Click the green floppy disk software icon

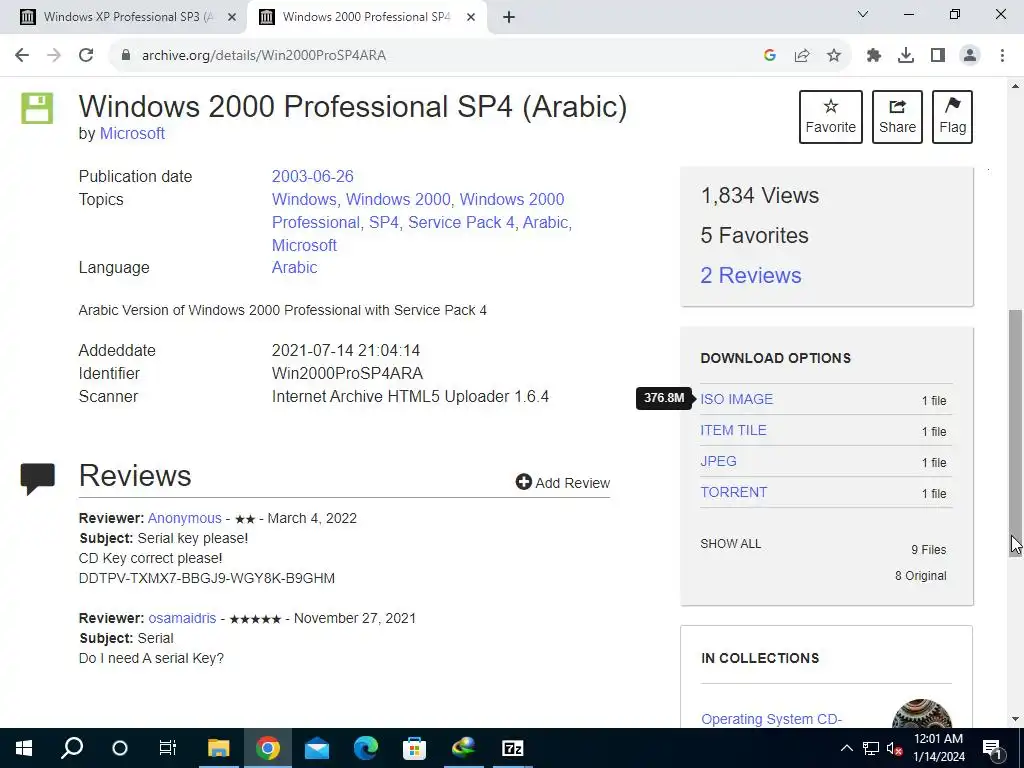pos(37,108)
